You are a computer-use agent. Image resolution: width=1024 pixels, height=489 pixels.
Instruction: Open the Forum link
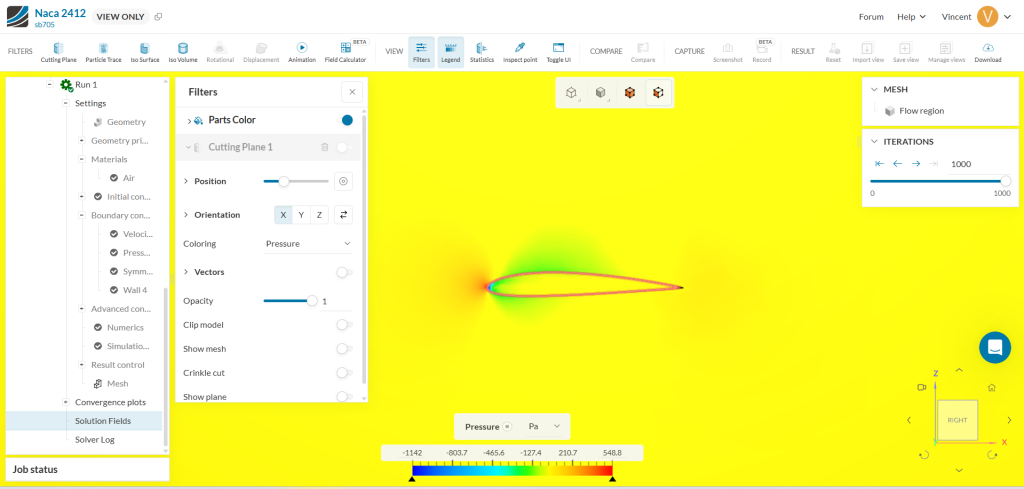[870, 17]
